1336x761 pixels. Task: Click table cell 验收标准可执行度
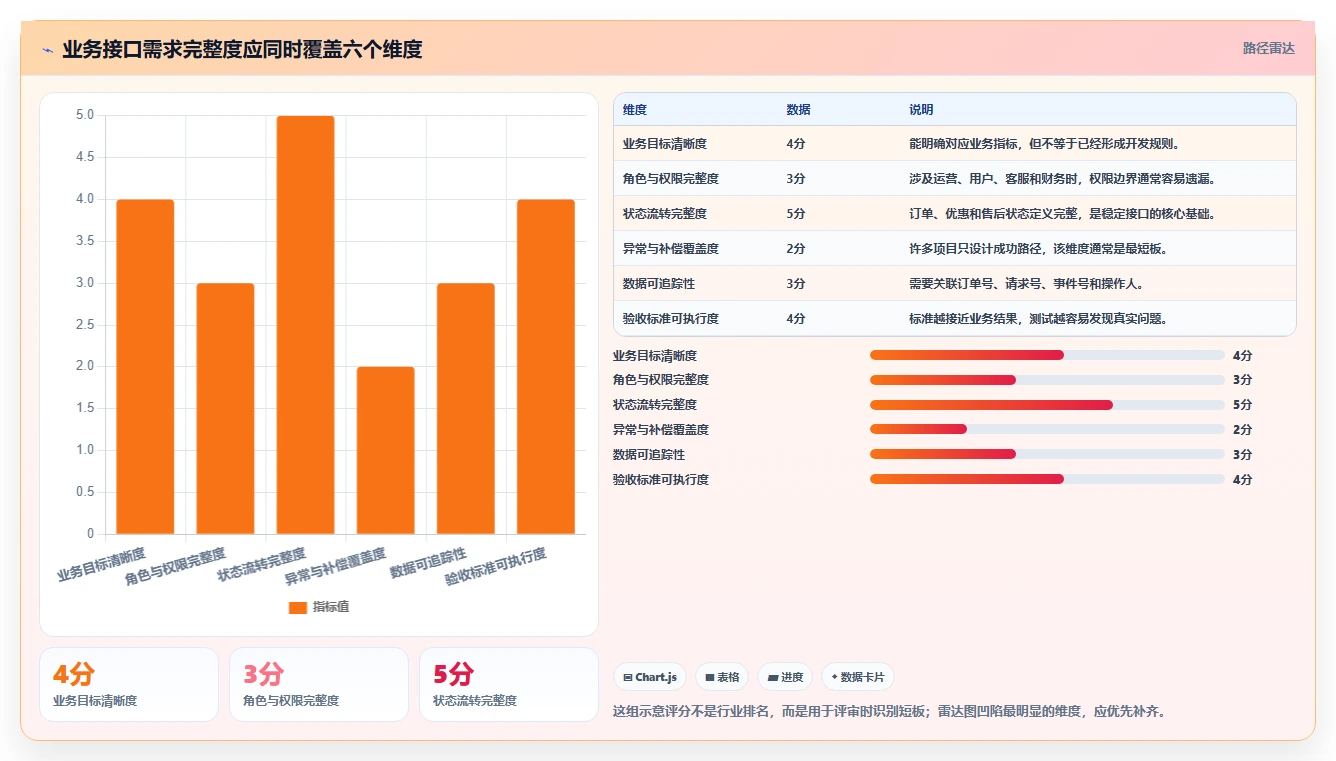(670, 319)
